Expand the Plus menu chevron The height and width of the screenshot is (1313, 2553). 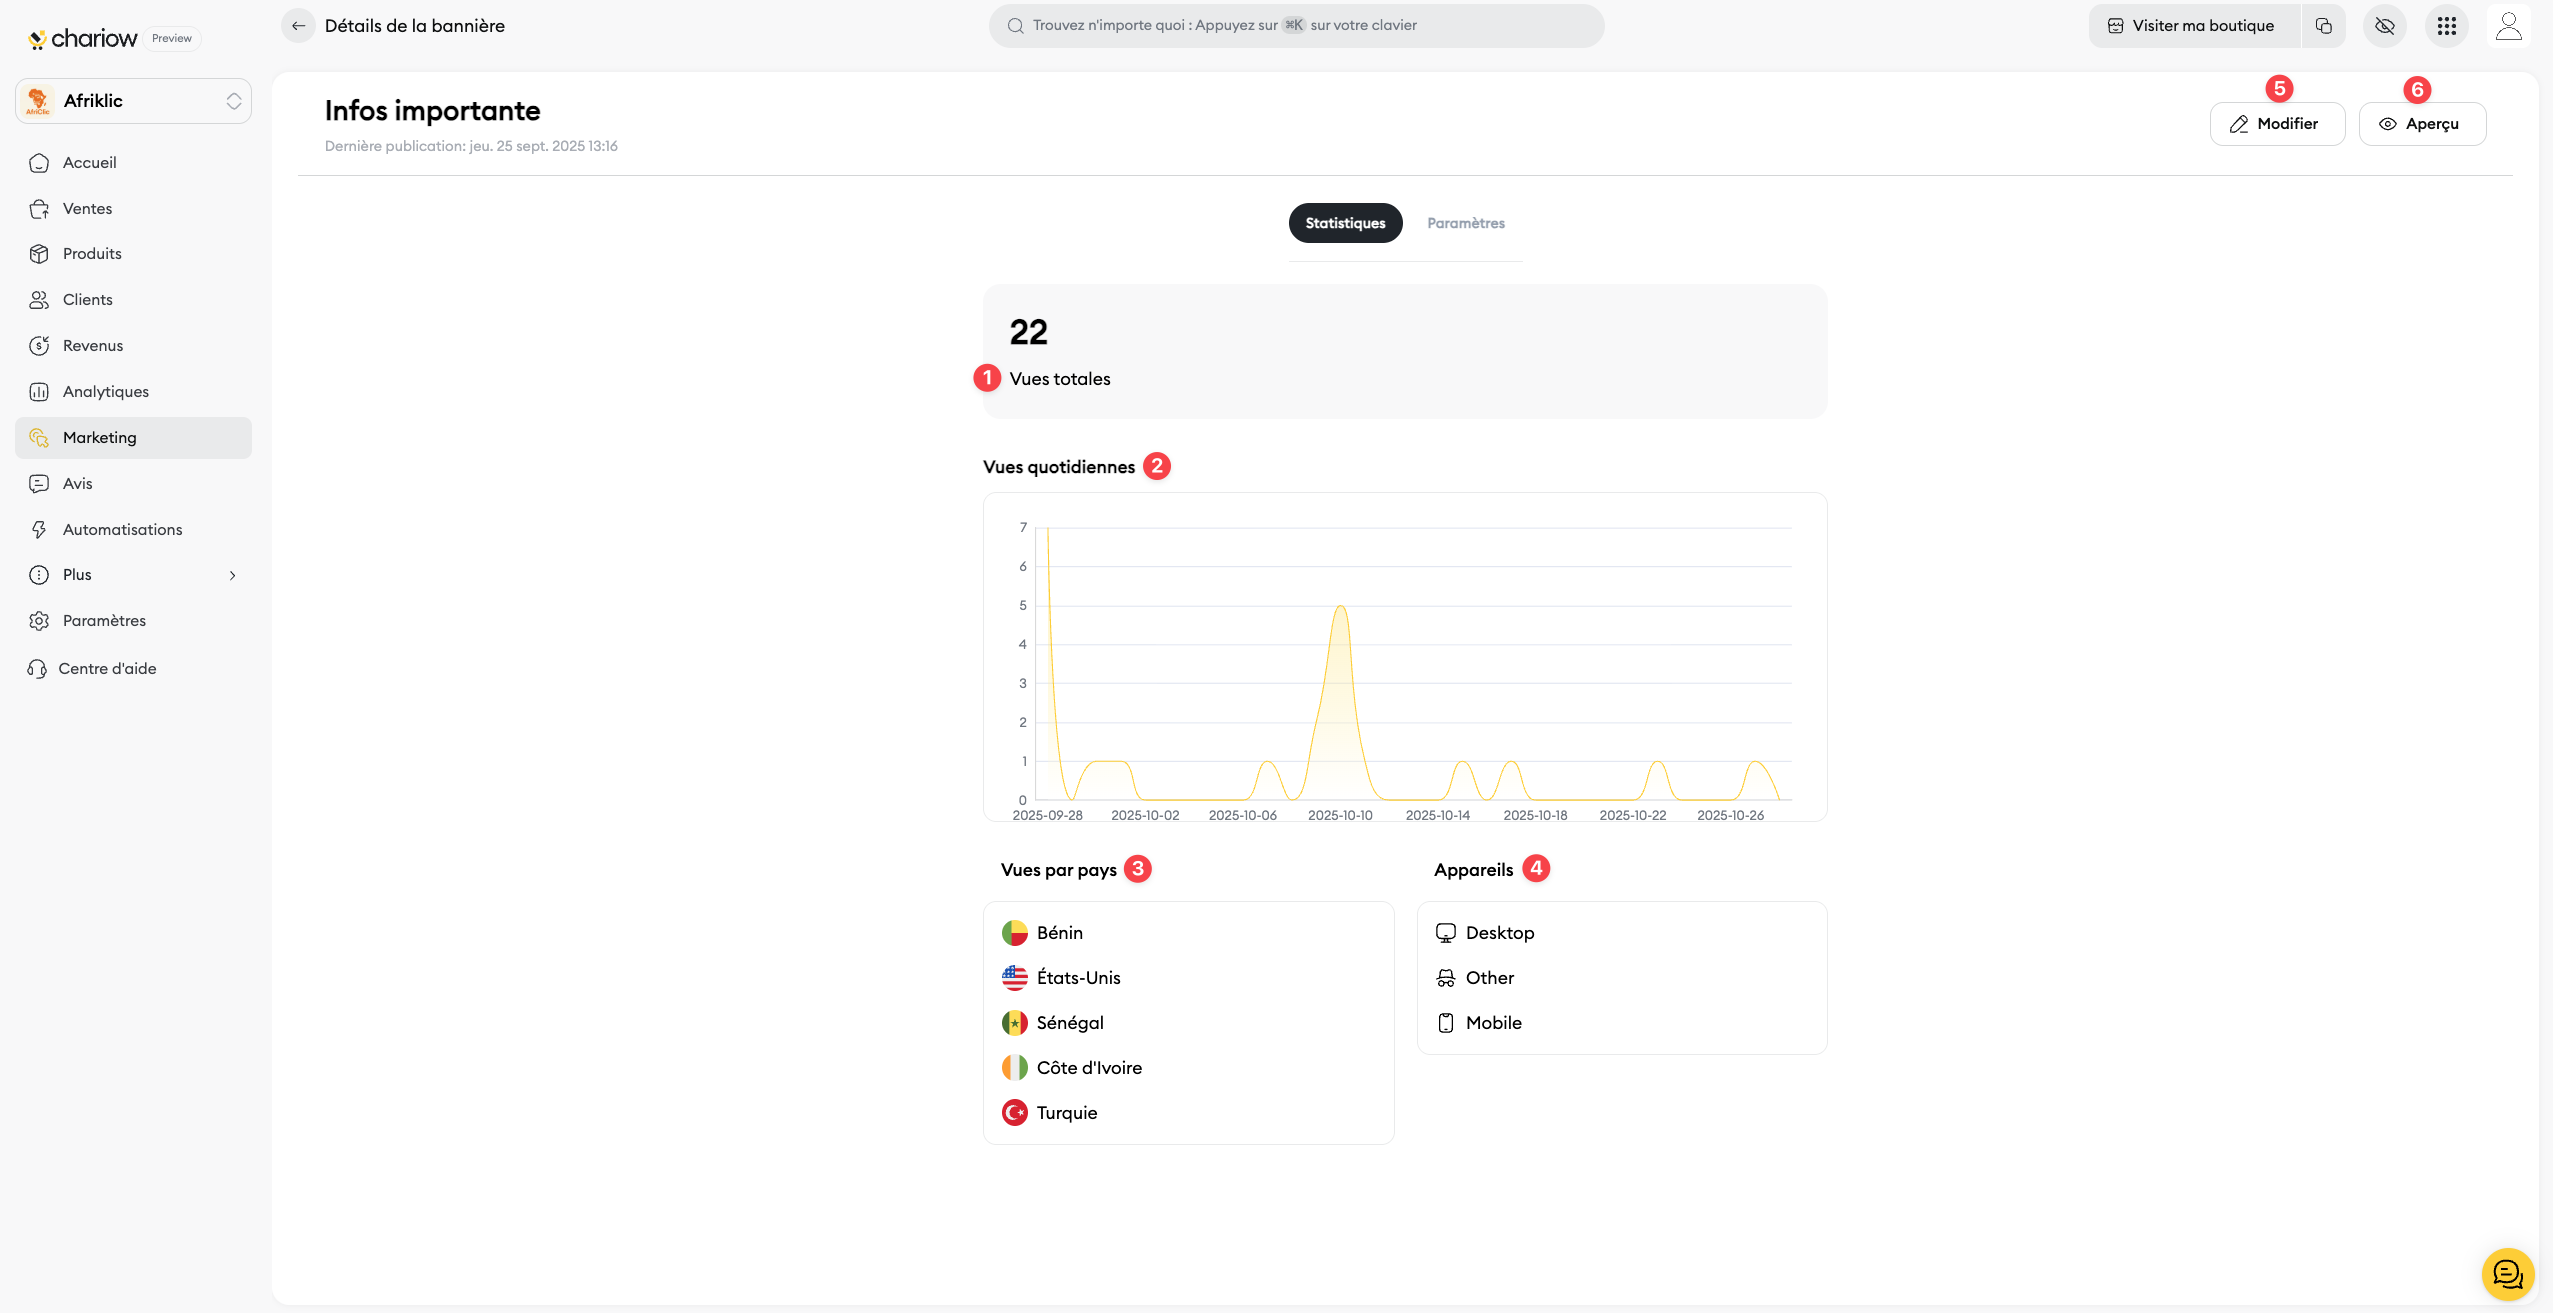tap(232, 575)
